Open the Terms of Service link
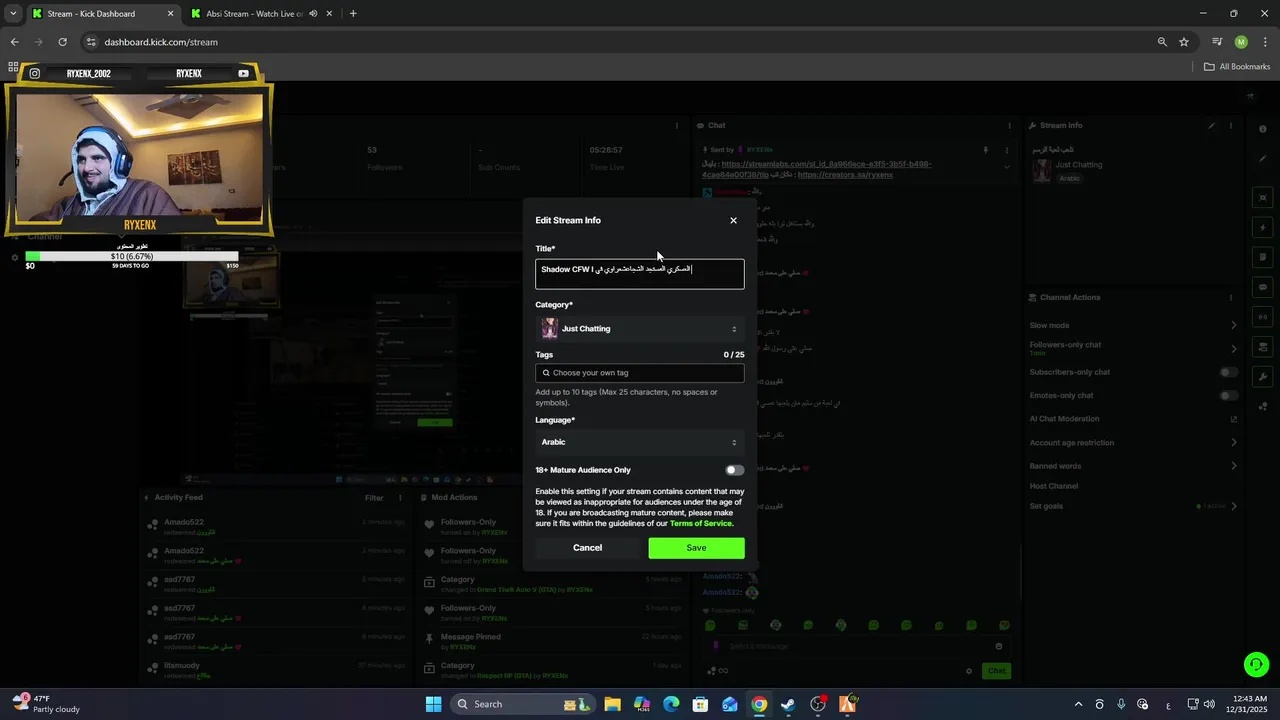1280x720 pixels. [701, 523]
